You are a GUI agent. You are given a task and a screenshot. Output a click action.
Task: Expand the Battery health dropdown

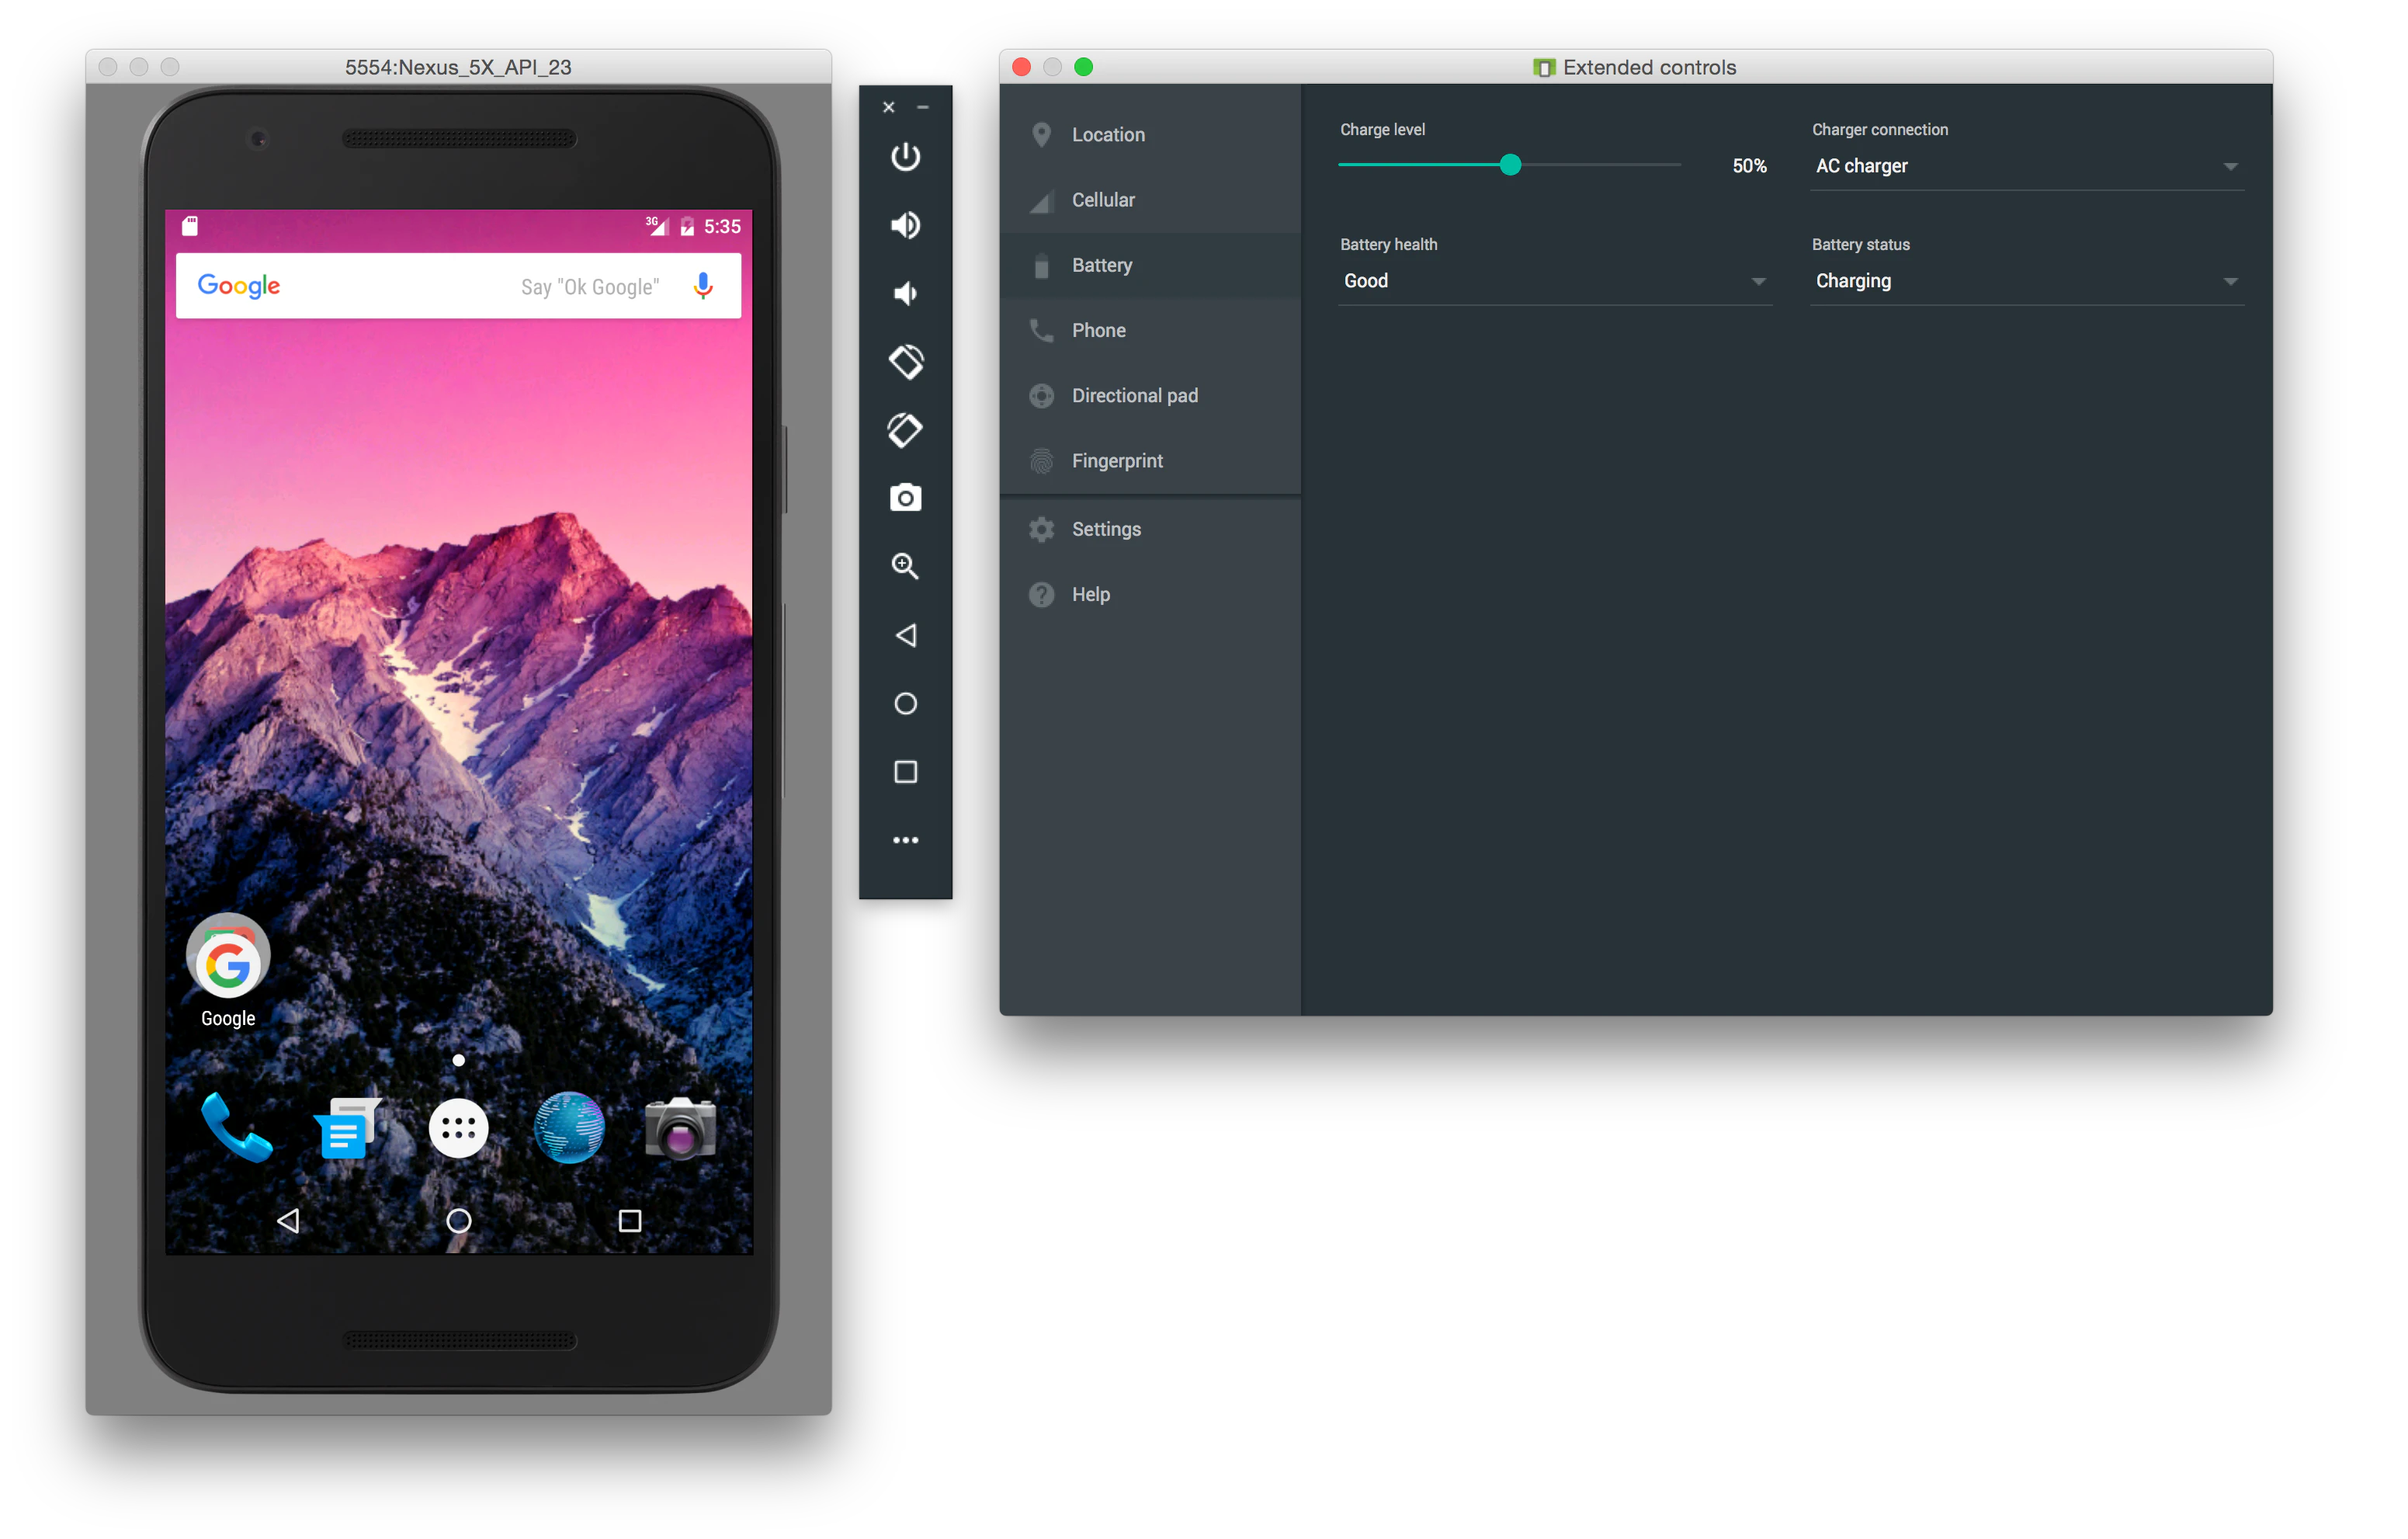1554,281
